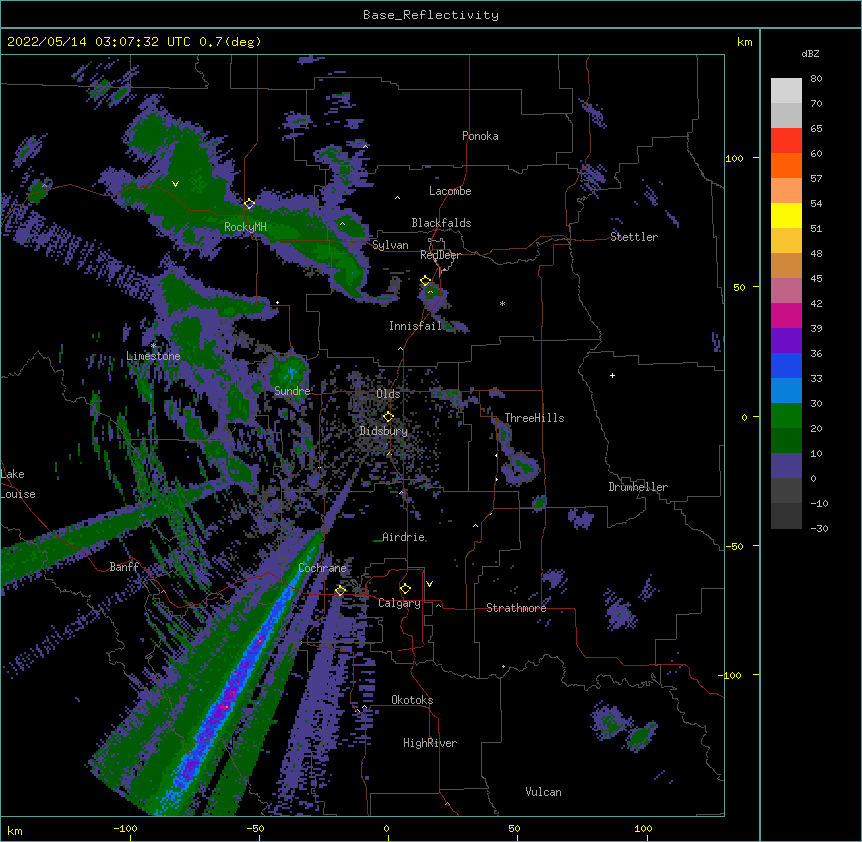Click the km unit label at top right
The height and width of the screenshot is (842, 862).
744,42
